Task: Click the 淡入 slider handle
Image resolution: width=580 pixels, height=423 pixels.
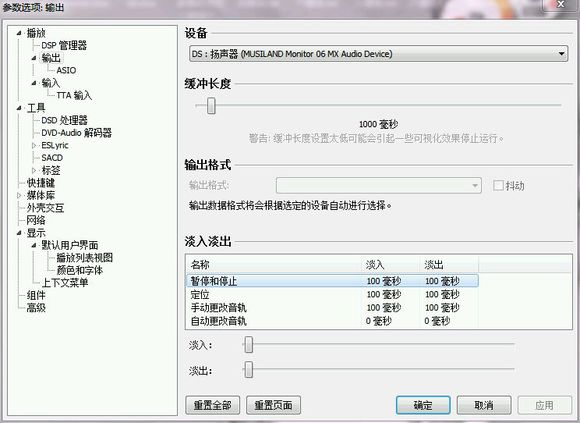Action: click(249, 345)
